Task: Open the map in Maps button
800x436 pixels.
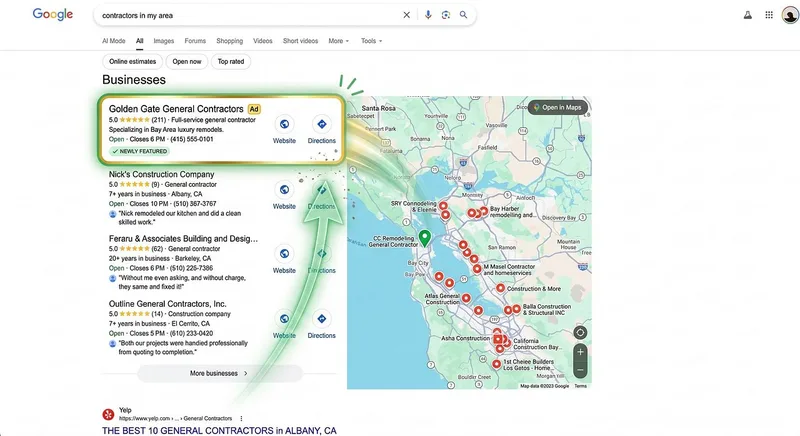Action: 558,107
